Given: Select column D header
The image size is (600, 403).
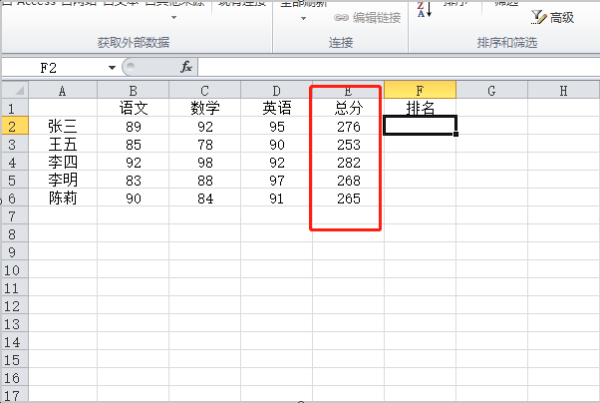Looking at the screenshot, I should tap(276, 91).
